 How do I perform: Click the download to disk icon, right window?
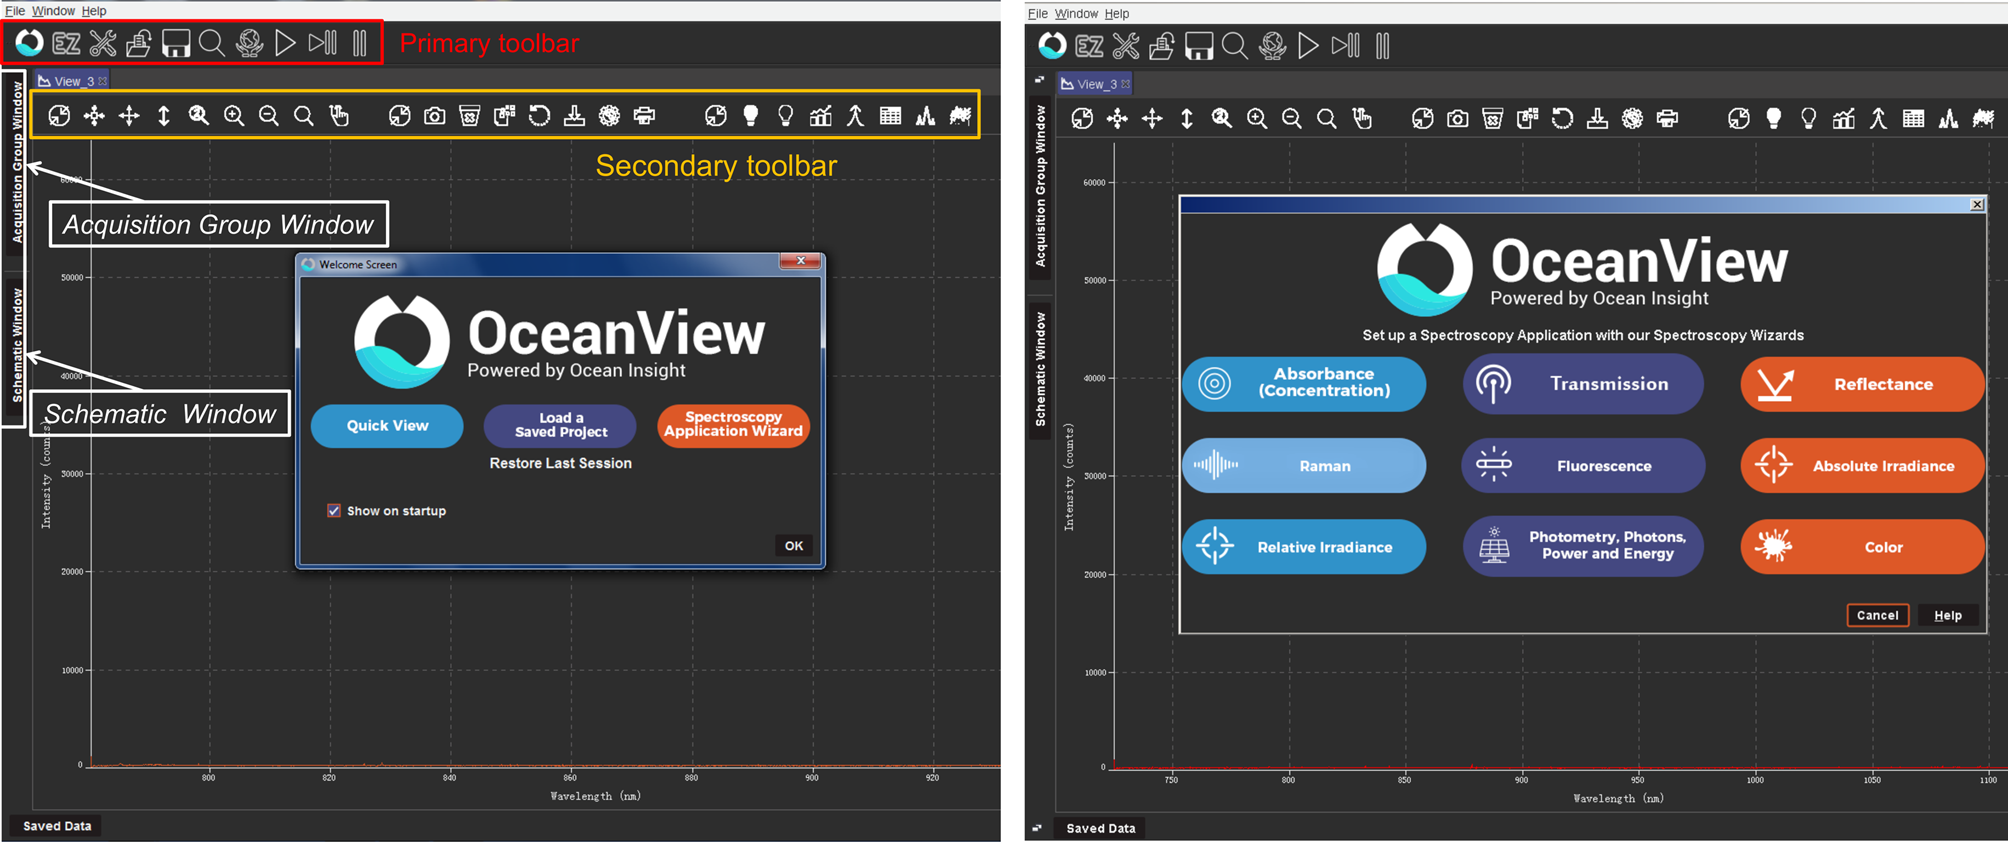tap(1598, 119)
